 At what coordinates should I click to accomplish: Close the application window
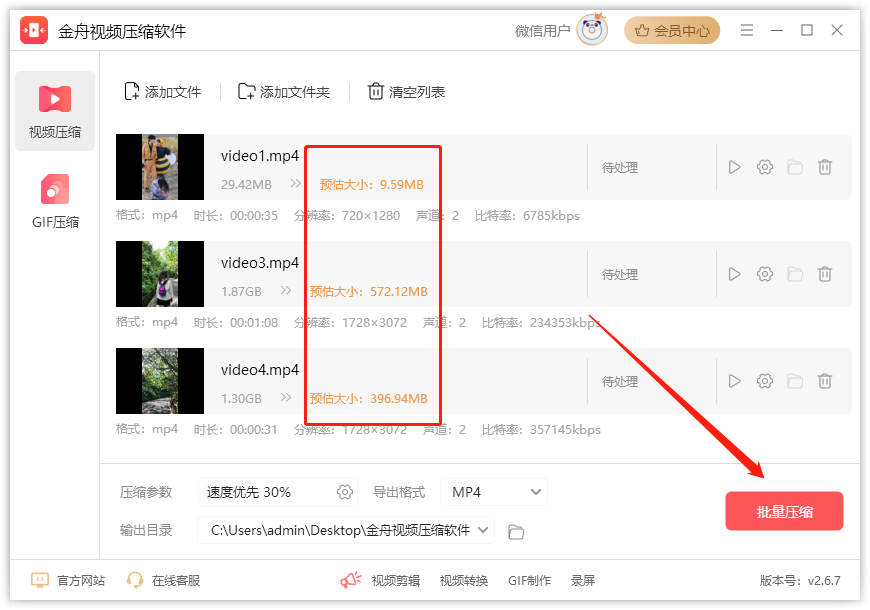point(837,30)
